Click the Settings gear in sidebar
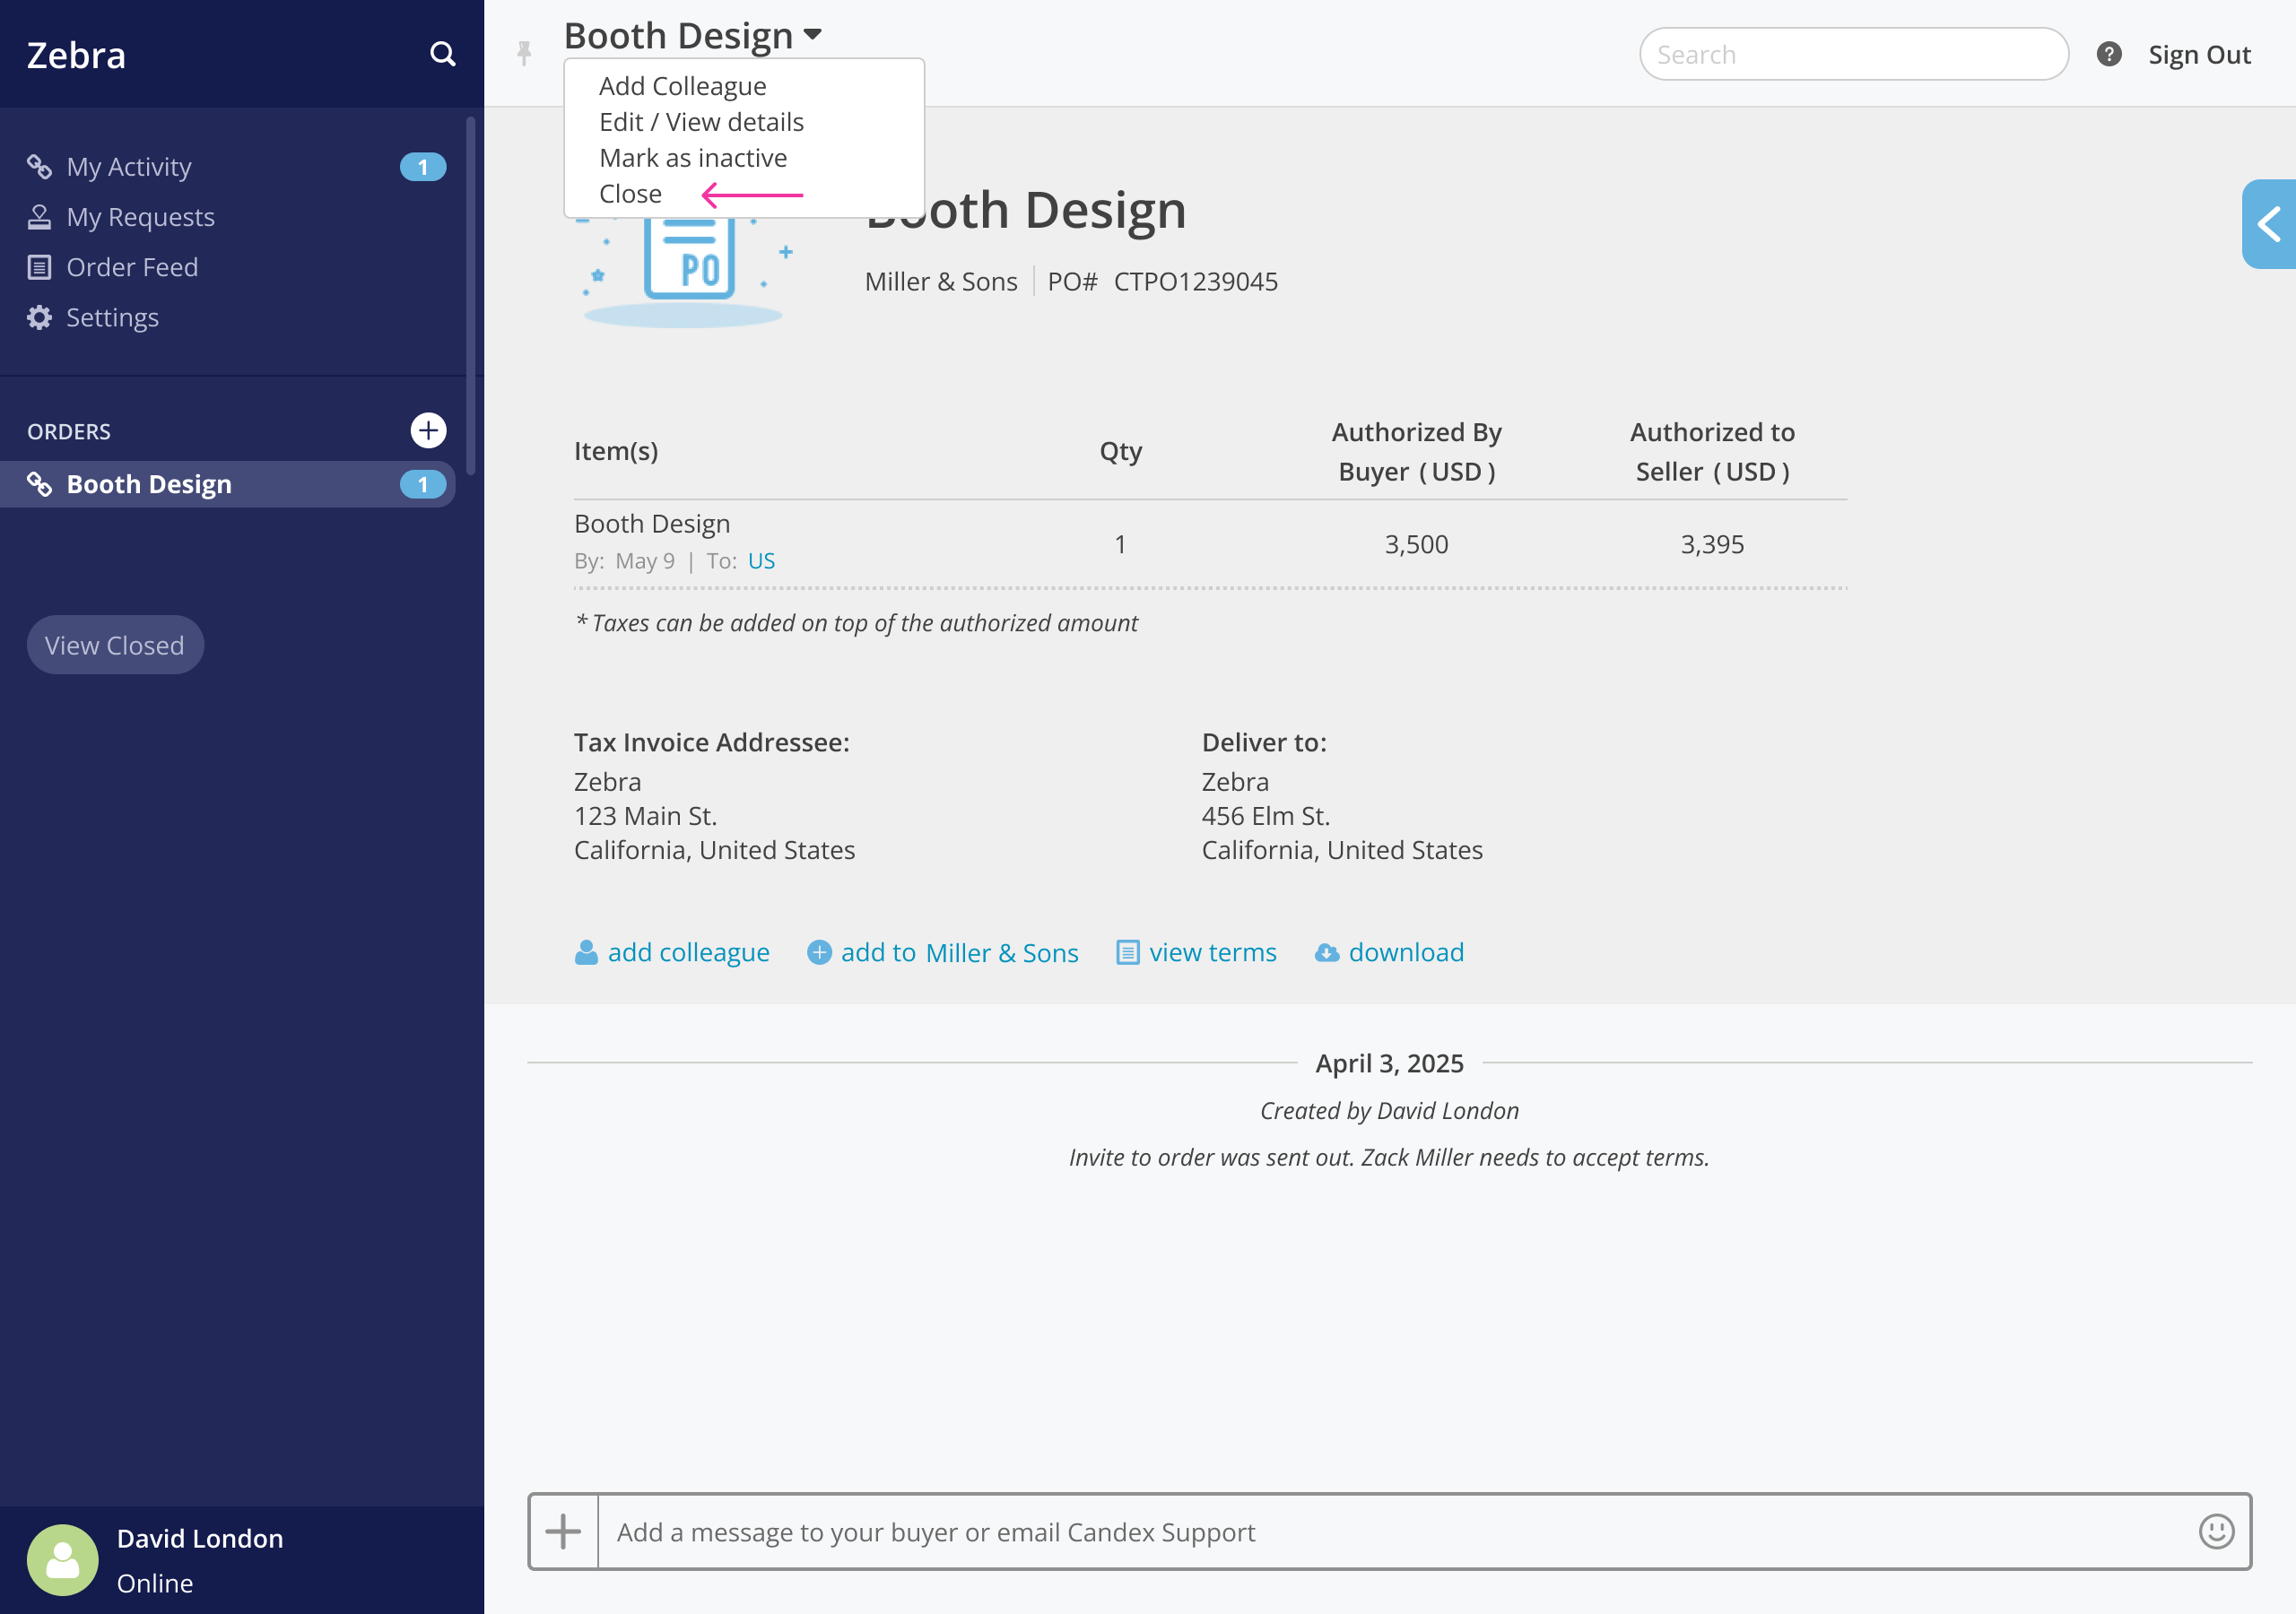This screenshot has width=2296, height=1614. point(40,318)
